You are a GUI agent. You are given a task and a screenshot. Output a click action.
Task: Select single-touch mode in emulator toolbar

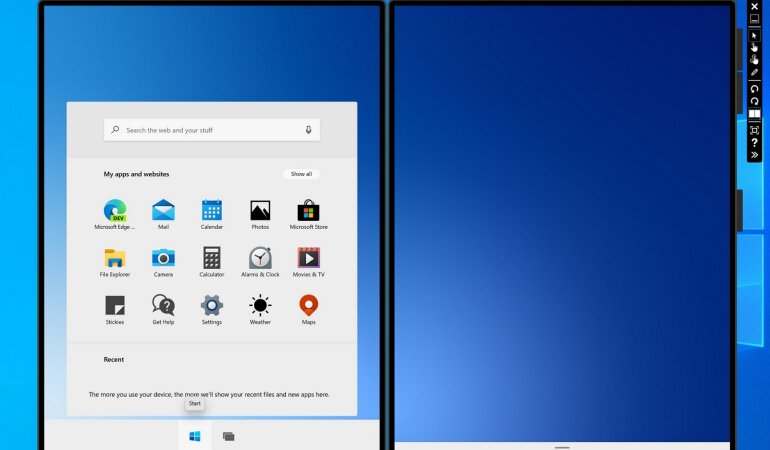click(754, 47)
